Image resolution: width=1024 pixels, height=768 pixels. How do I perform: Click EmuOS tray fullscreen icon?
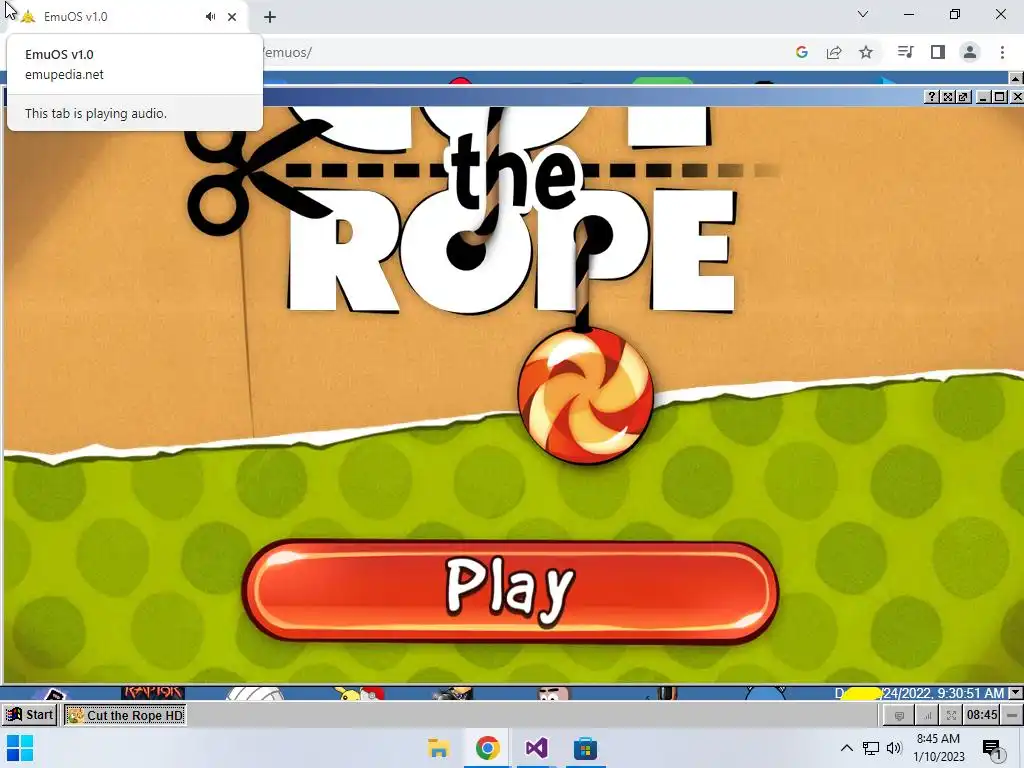pyautogui.click(x=952, y=716)
